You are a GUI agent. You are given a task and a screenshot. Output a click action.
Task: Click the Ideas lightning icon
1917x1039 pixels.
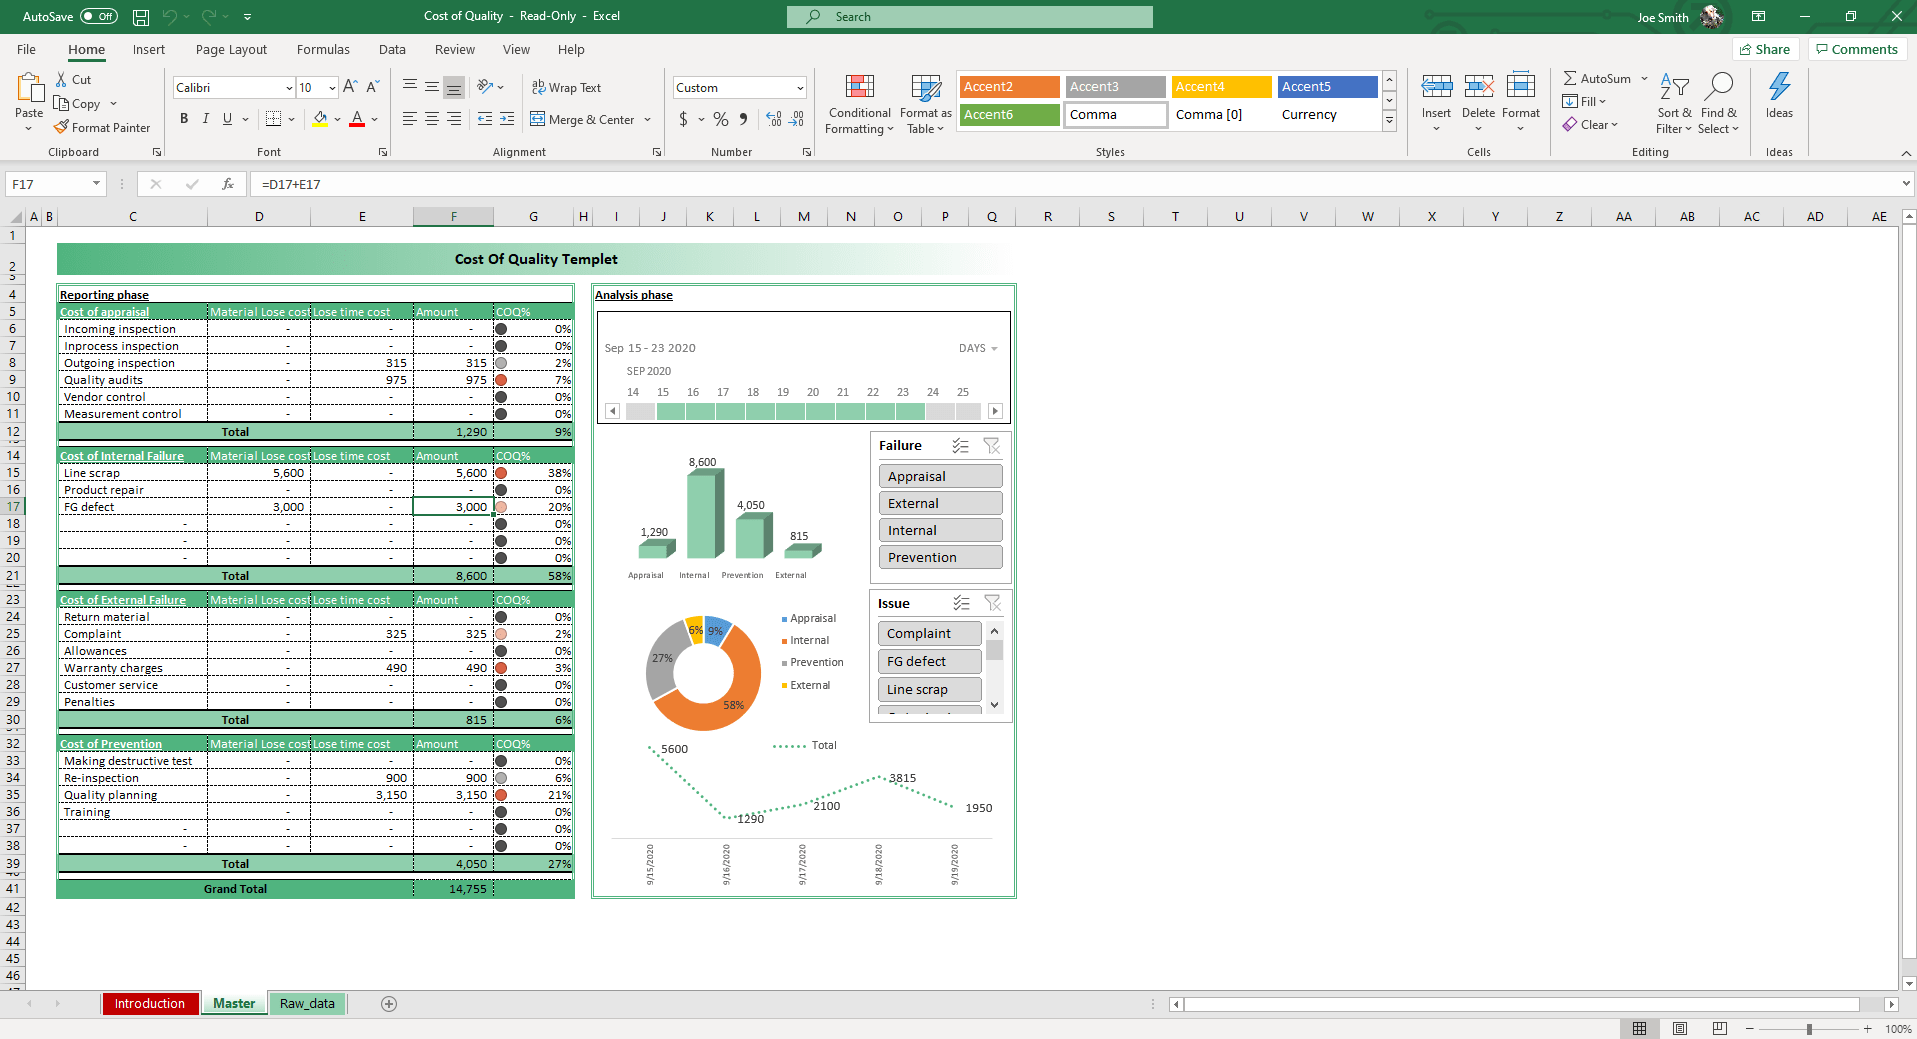point(1779,88)
